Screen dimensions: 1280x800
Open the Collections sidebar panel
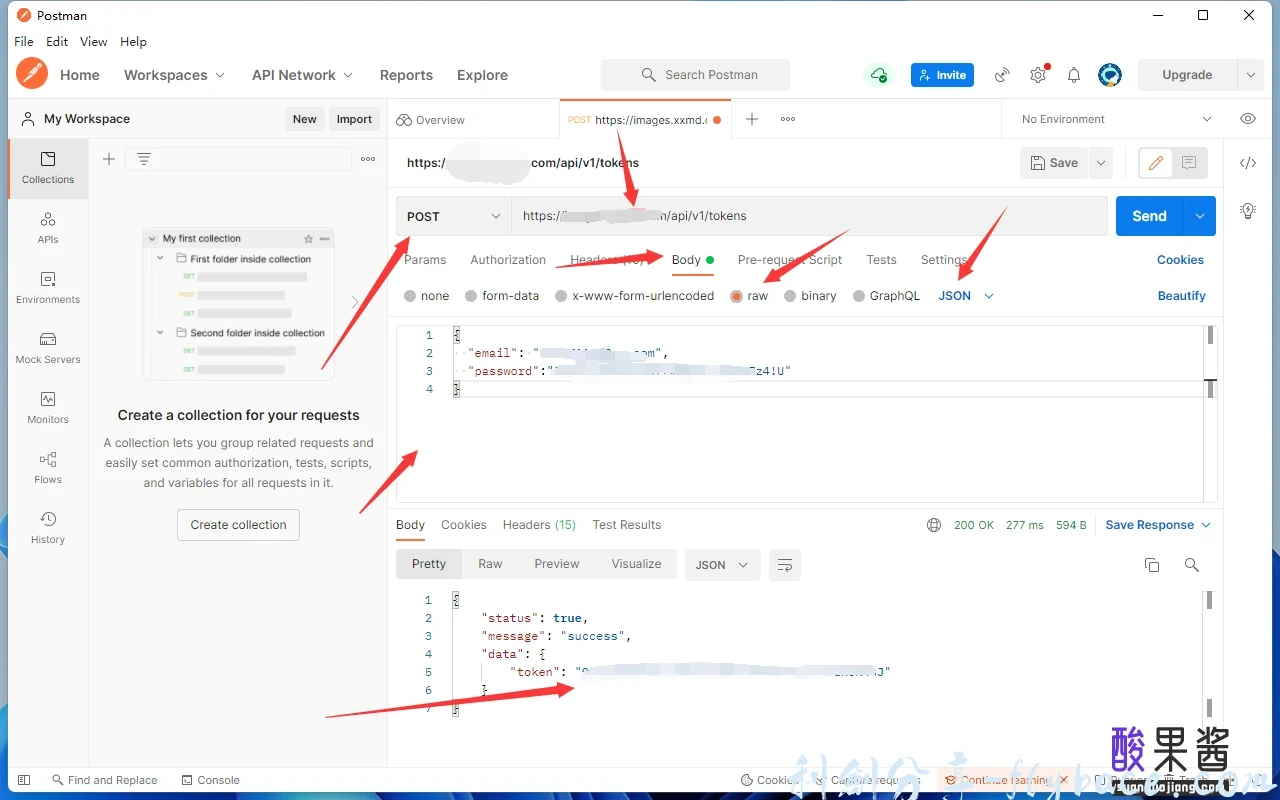point(48,167)
